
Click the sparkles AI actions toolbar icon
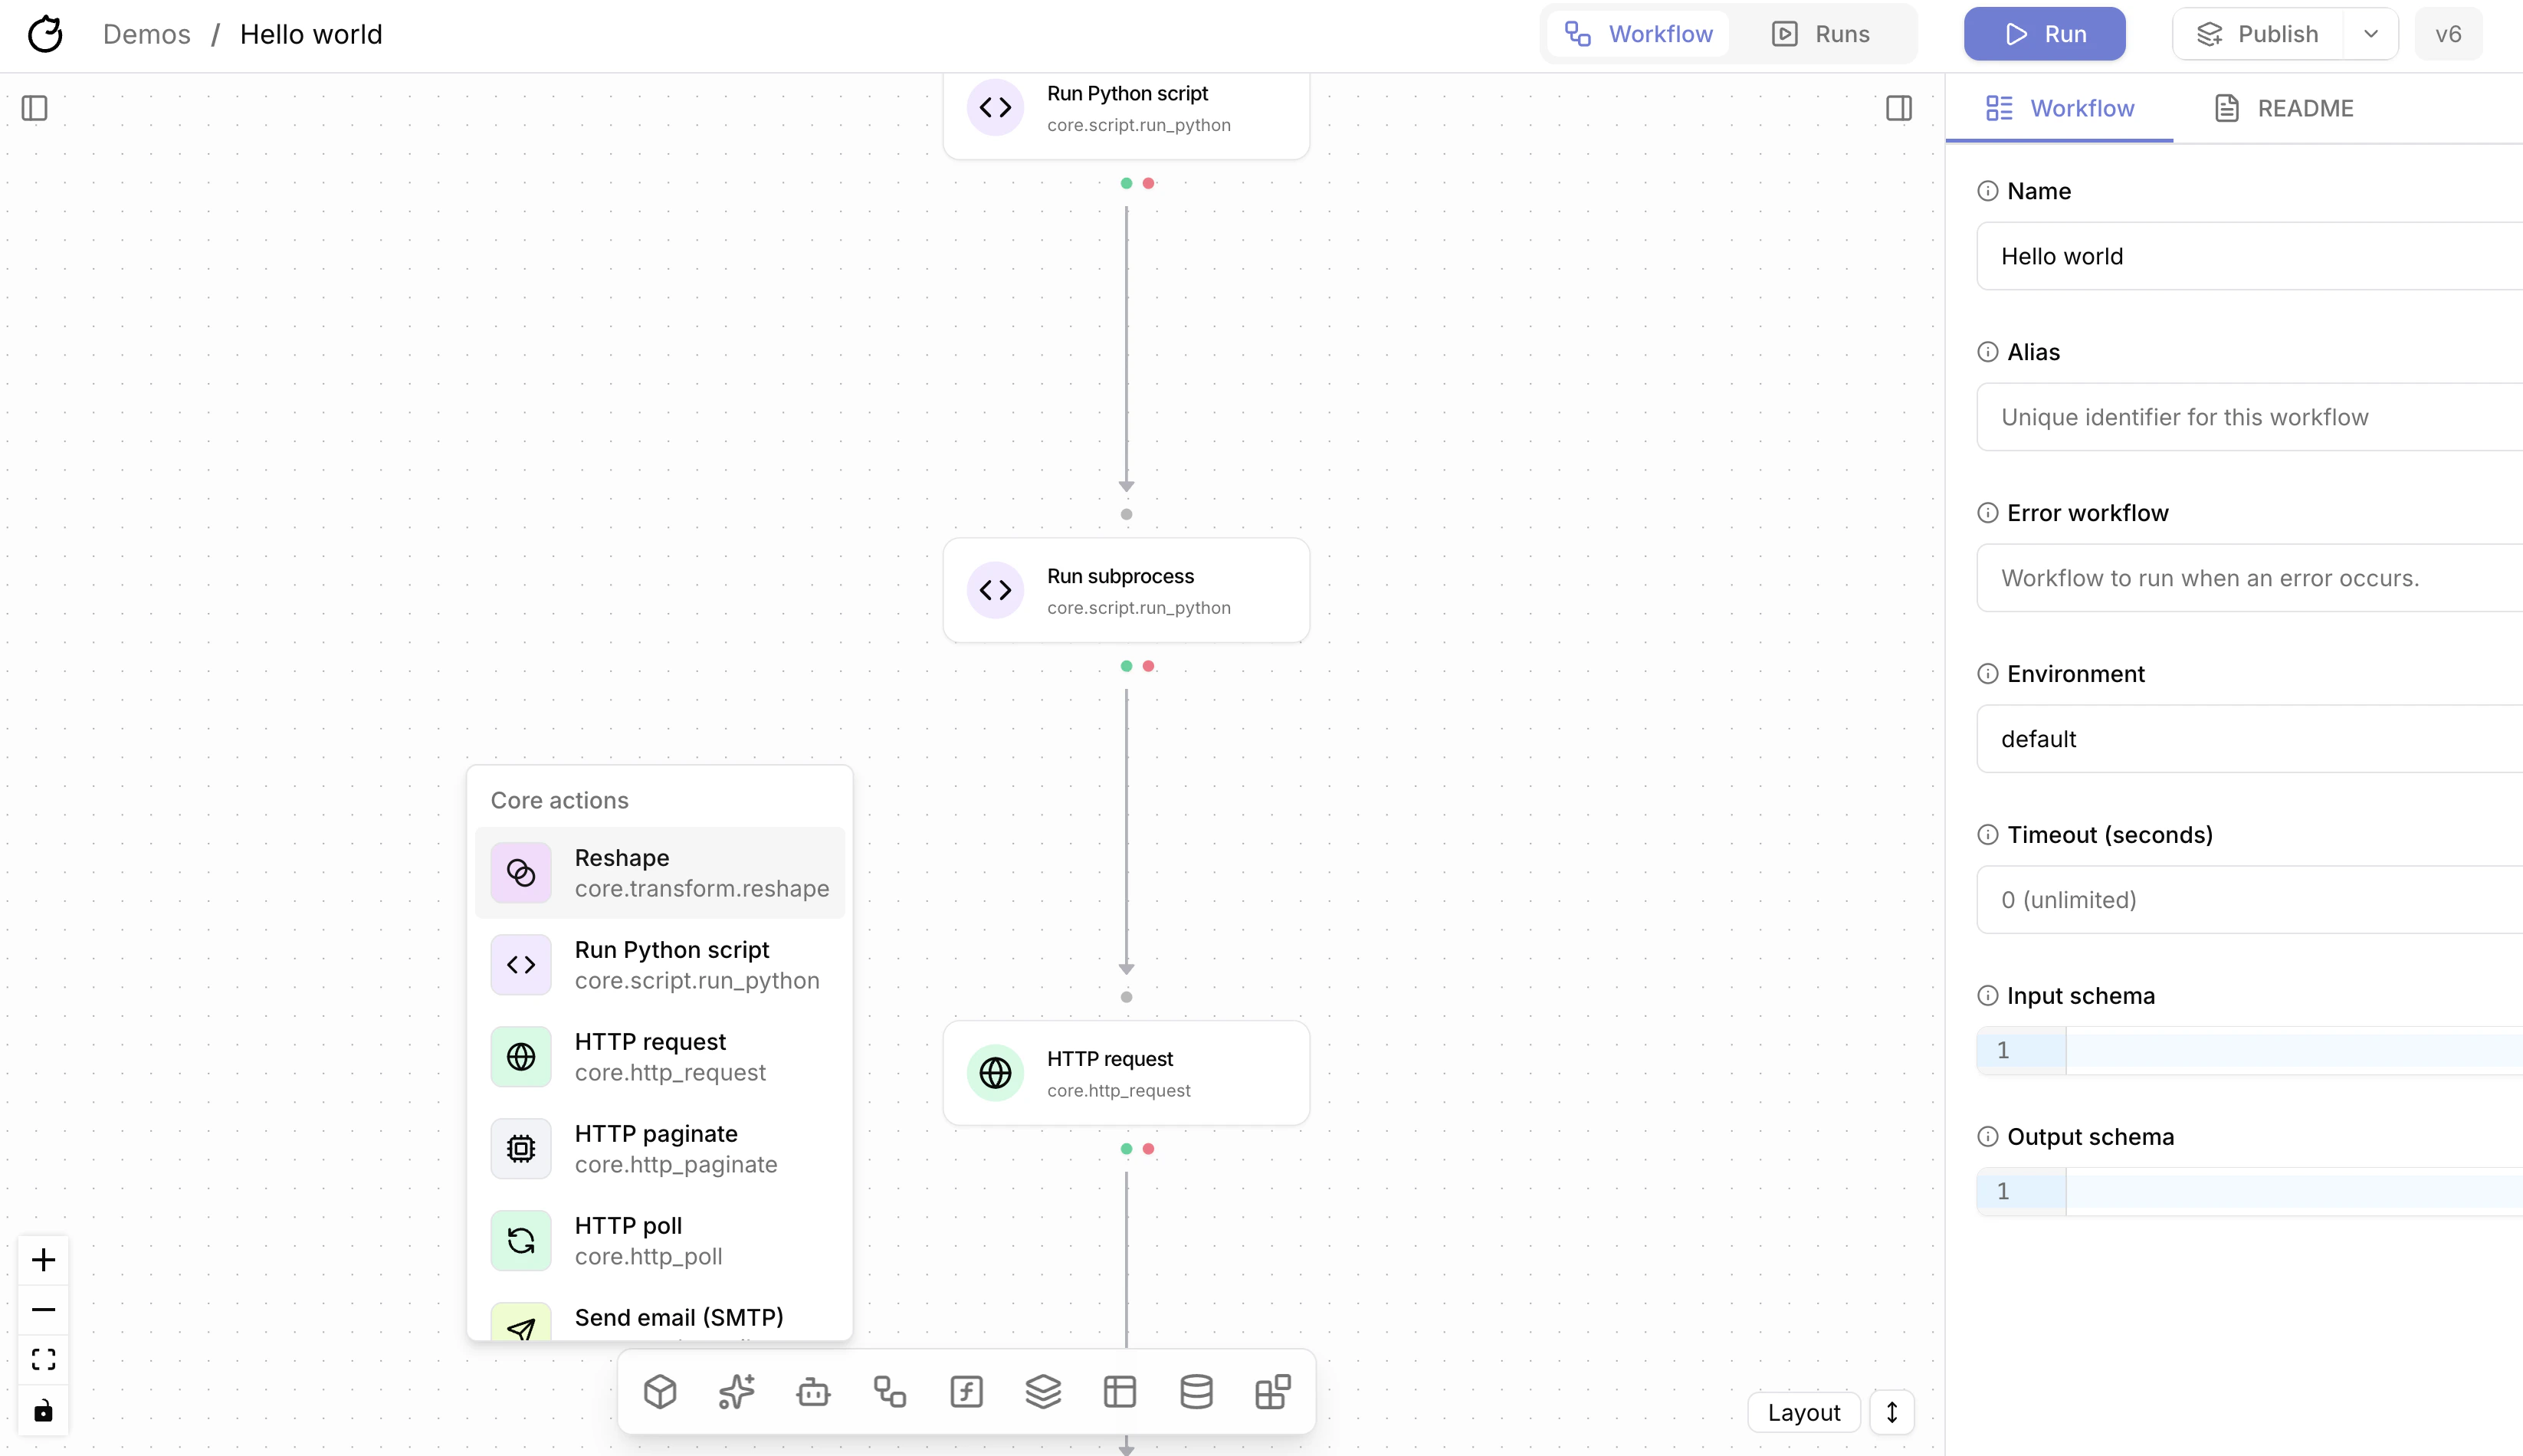coord(737,1391)
